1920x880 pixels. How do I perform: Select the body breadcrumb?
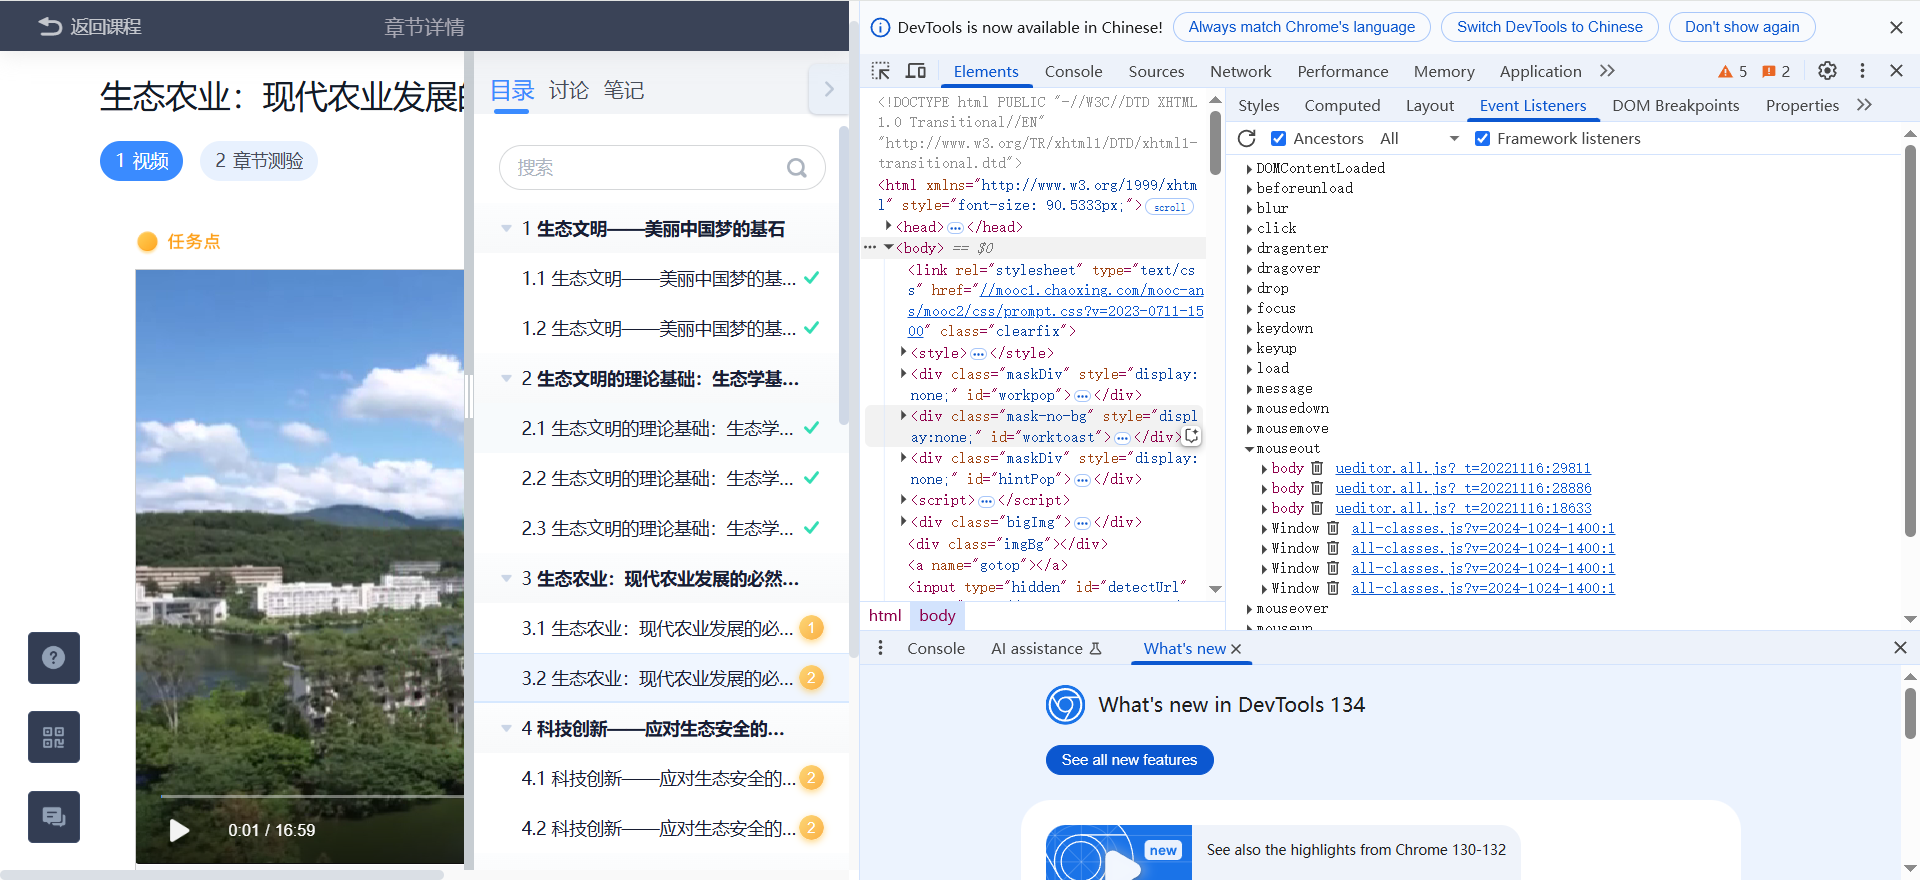click(x=936, y=616)
